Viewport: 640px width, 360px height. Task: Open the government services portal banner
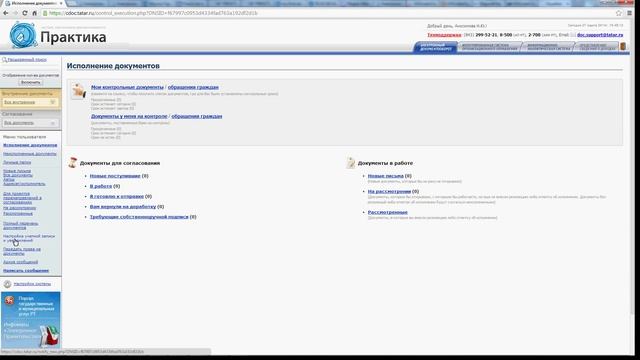click(x=31, y=320)
